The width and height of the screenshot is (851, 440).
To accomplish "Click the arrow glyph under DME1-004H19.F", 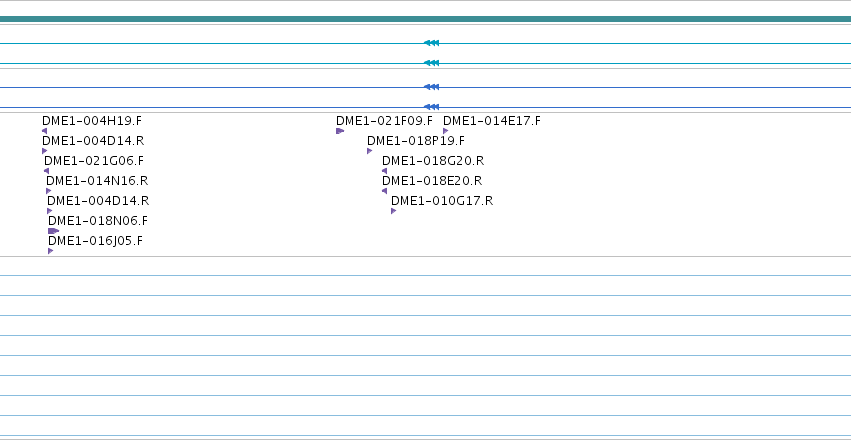I will click(45, 131).
